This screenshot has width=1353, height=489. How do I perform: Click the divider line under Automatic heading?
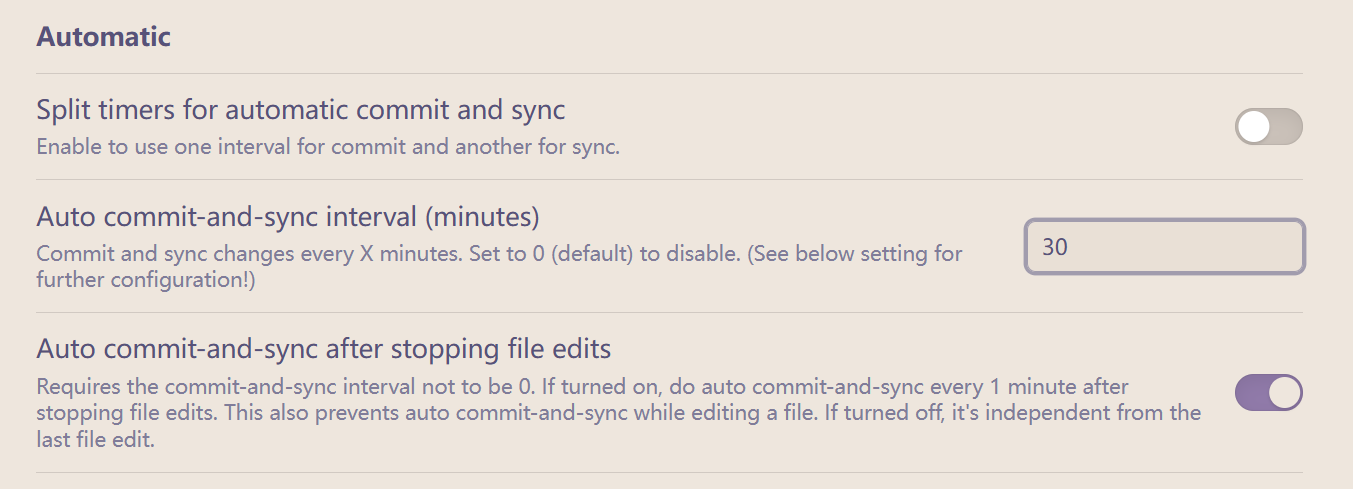tap(670, 73)
